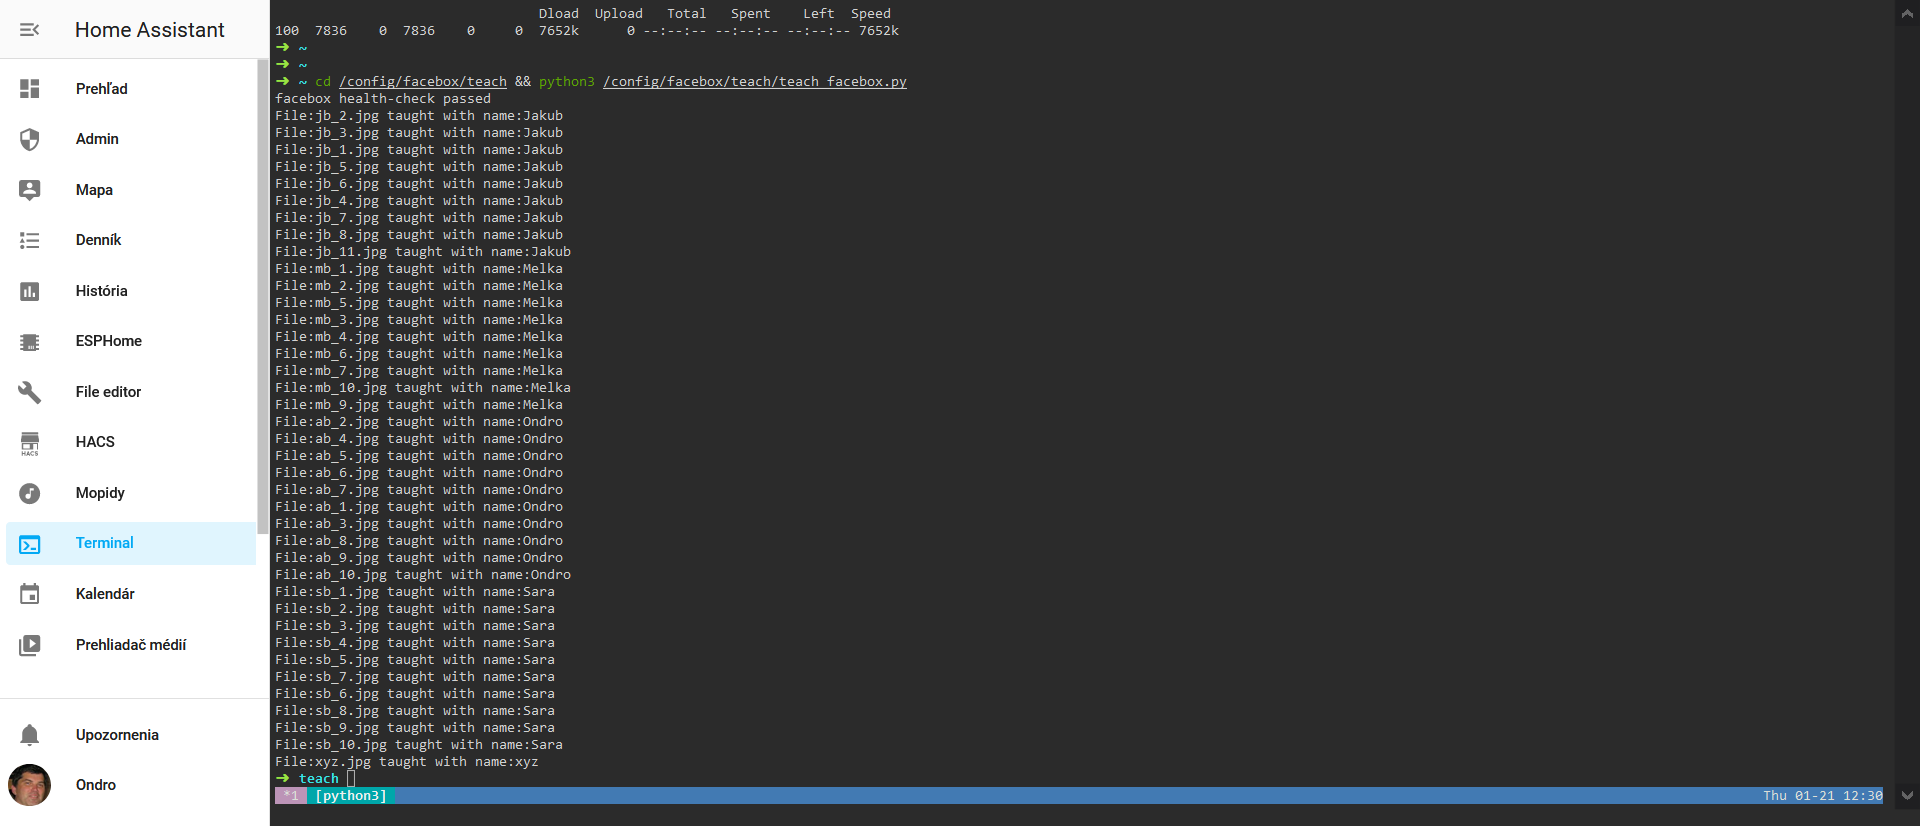Click the /config/facebox/teach path in terminal
The image size is (1920, 826).
423,82
